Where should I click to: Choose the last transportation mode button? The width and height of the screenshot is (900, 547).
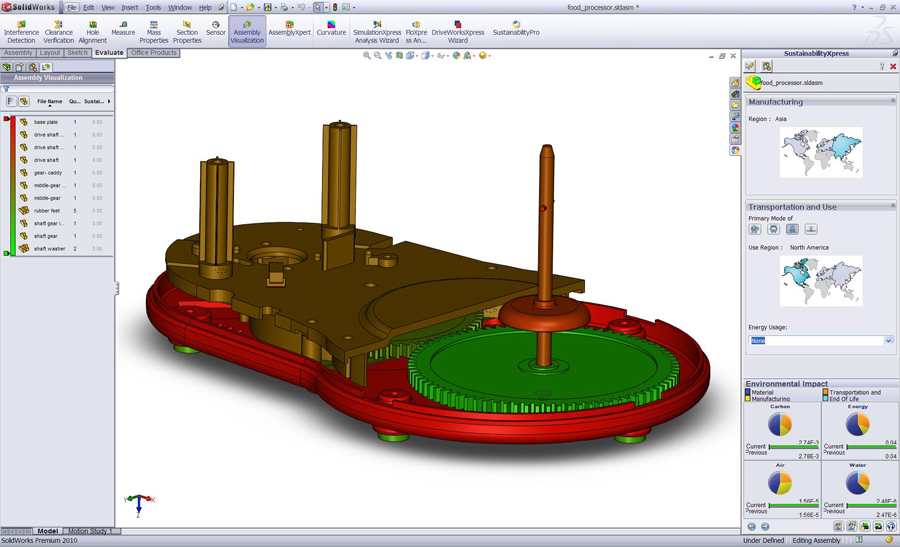point(811,230)
